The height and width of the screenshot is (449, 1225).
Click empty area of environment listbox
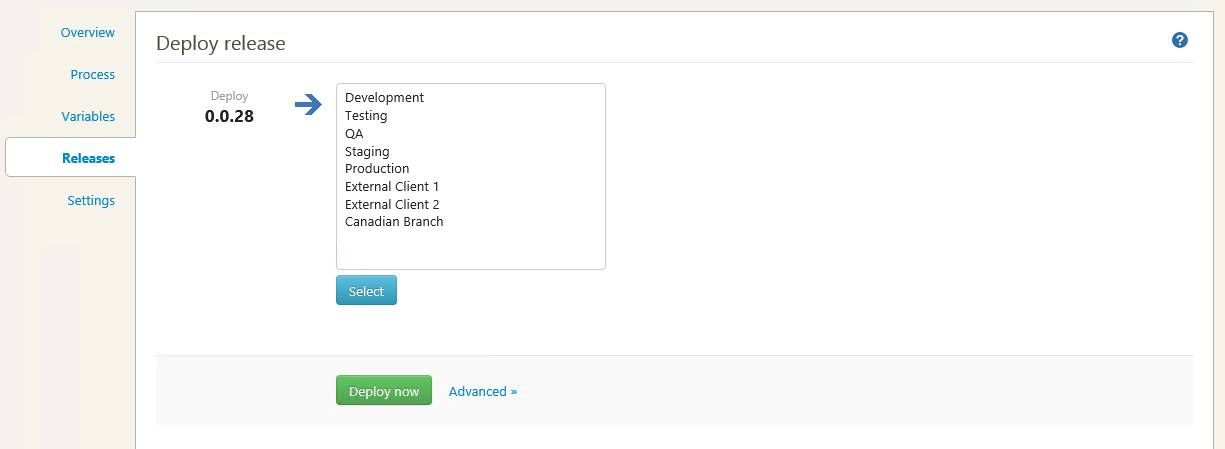pos(470,248)
